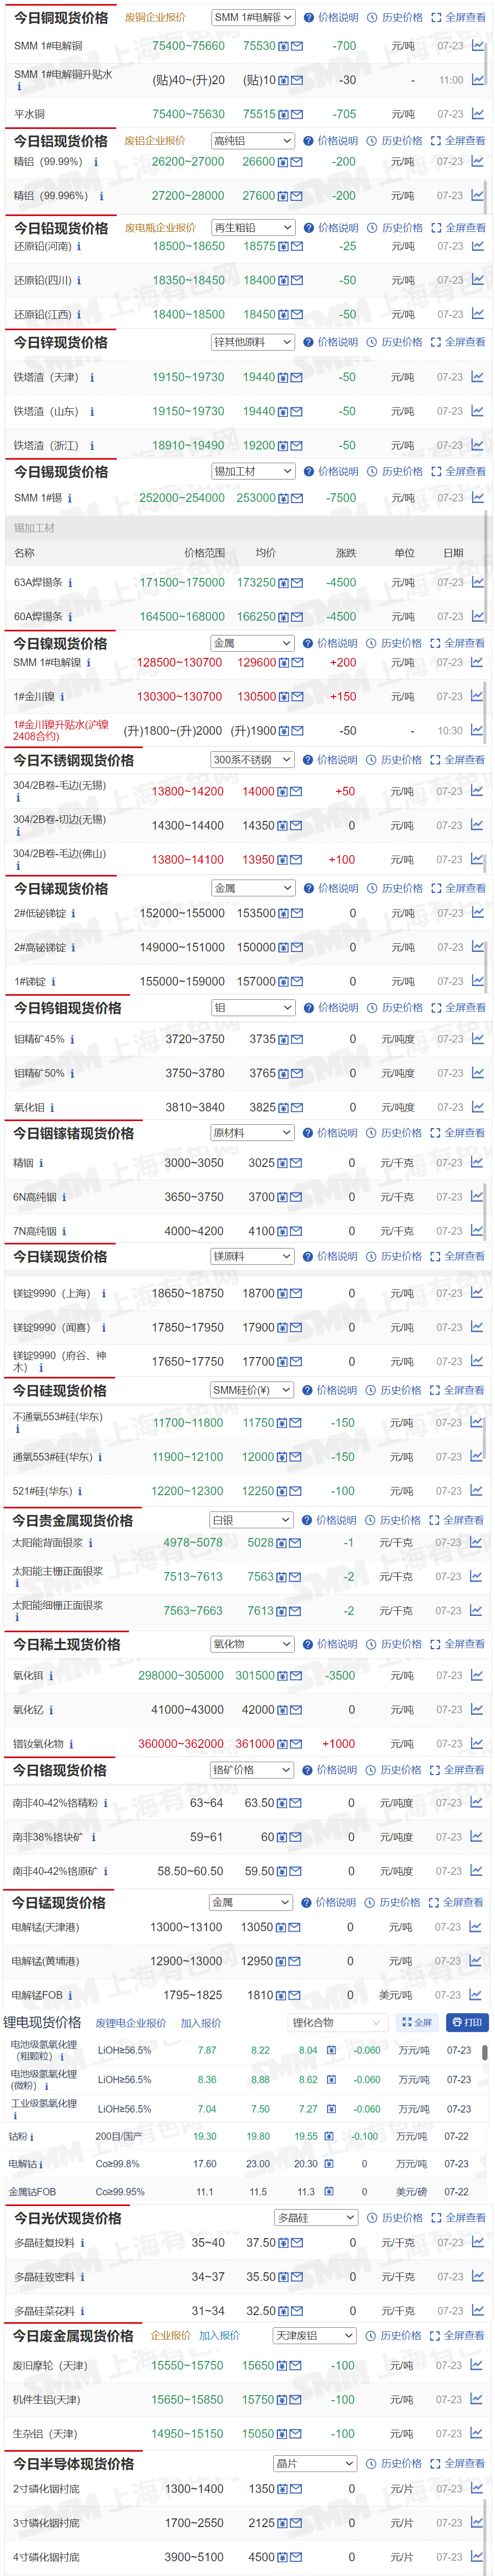Click mail icon in 通氧553#硅(华东) row
The image size is (495, 2576).
click(296, 1457)
